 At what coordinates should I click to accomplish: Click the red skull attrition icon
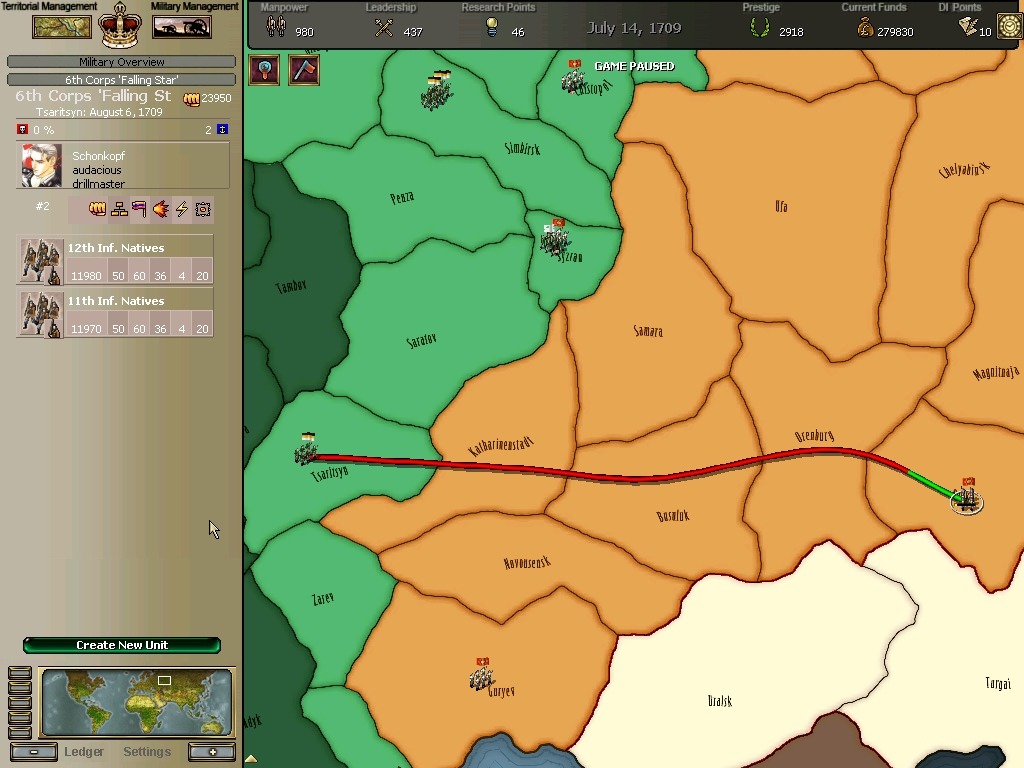pyautogui.click(x=22, y=129)
